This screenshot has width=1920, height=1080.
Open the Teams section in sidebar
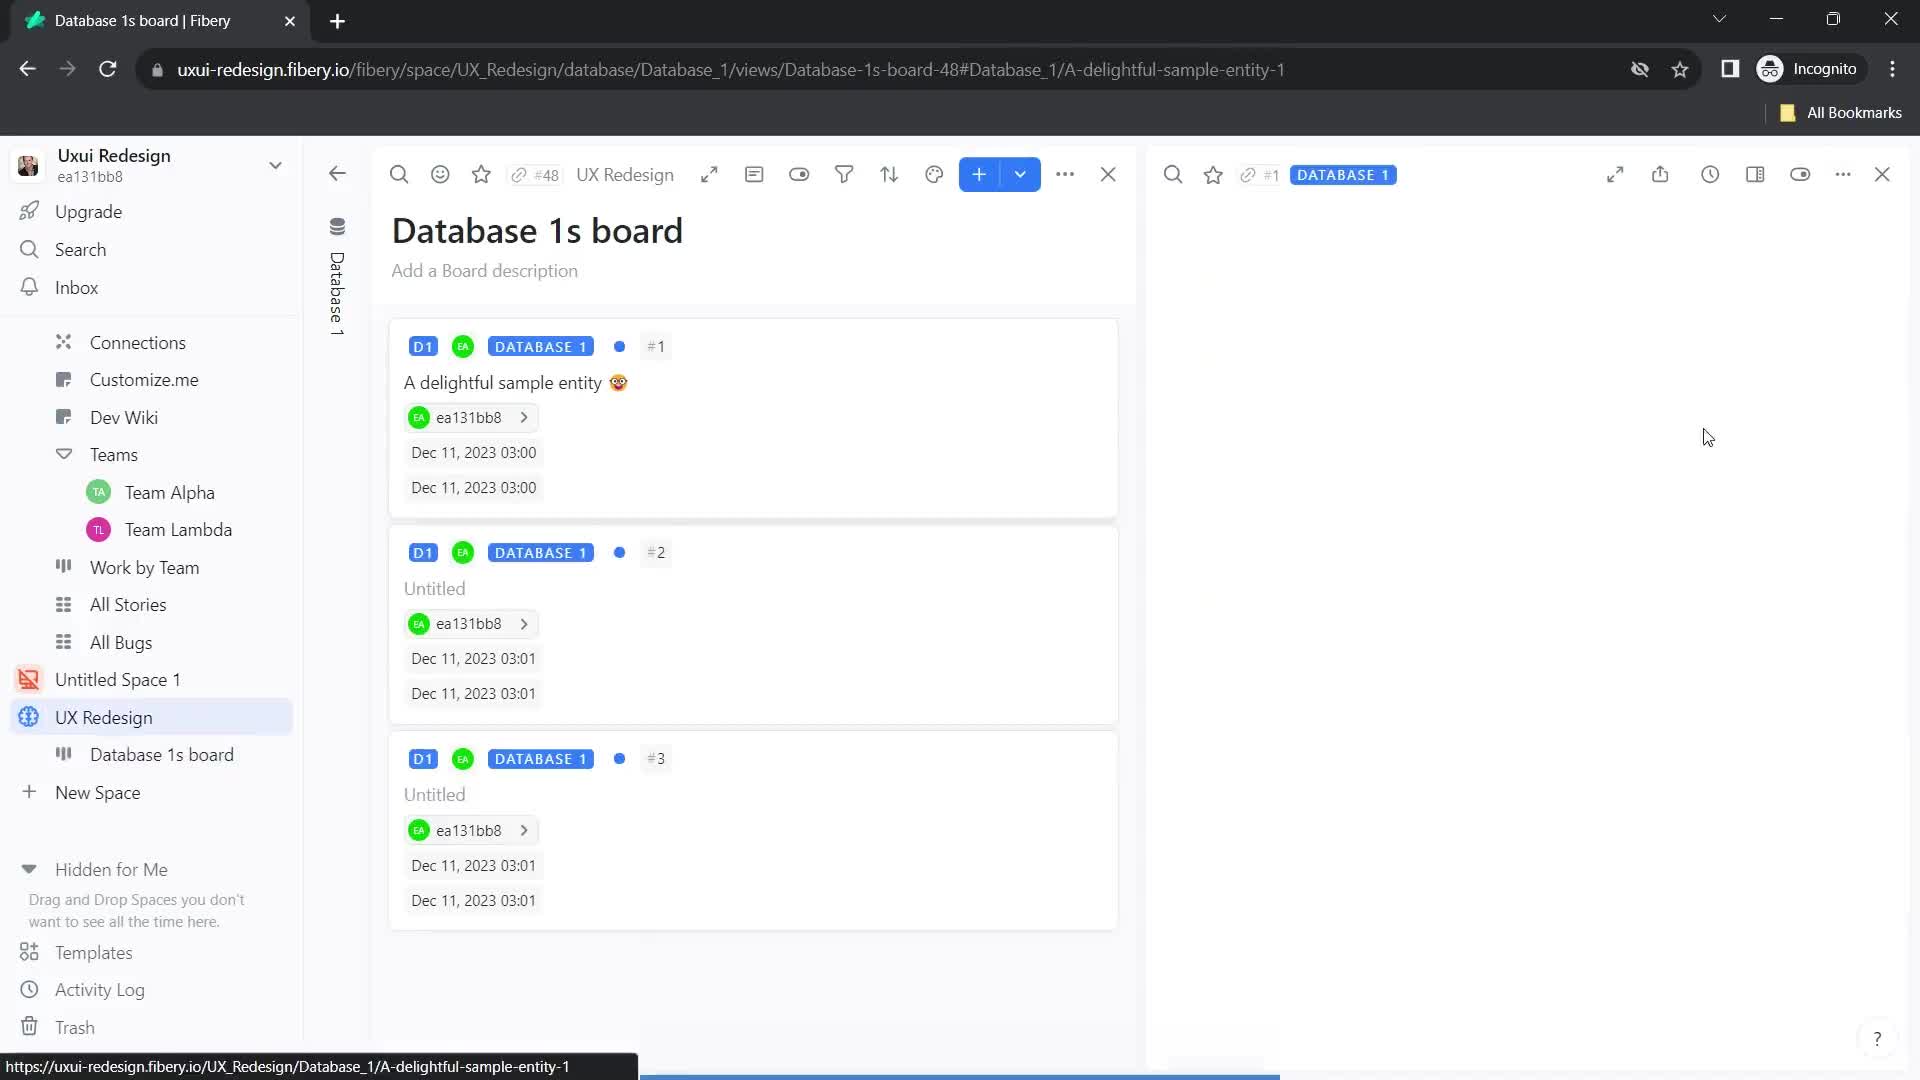(x=113, y=455)
